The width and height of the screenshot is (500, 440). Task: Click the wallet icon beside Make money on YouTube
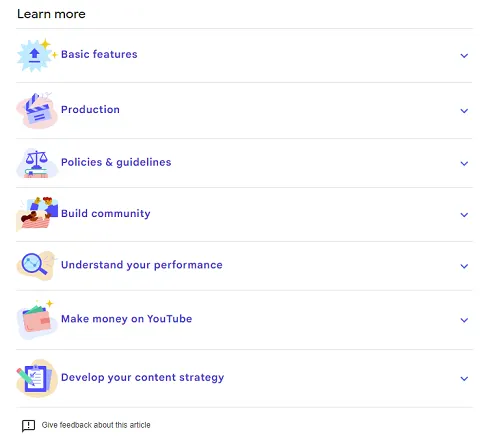tap(37, 319)
